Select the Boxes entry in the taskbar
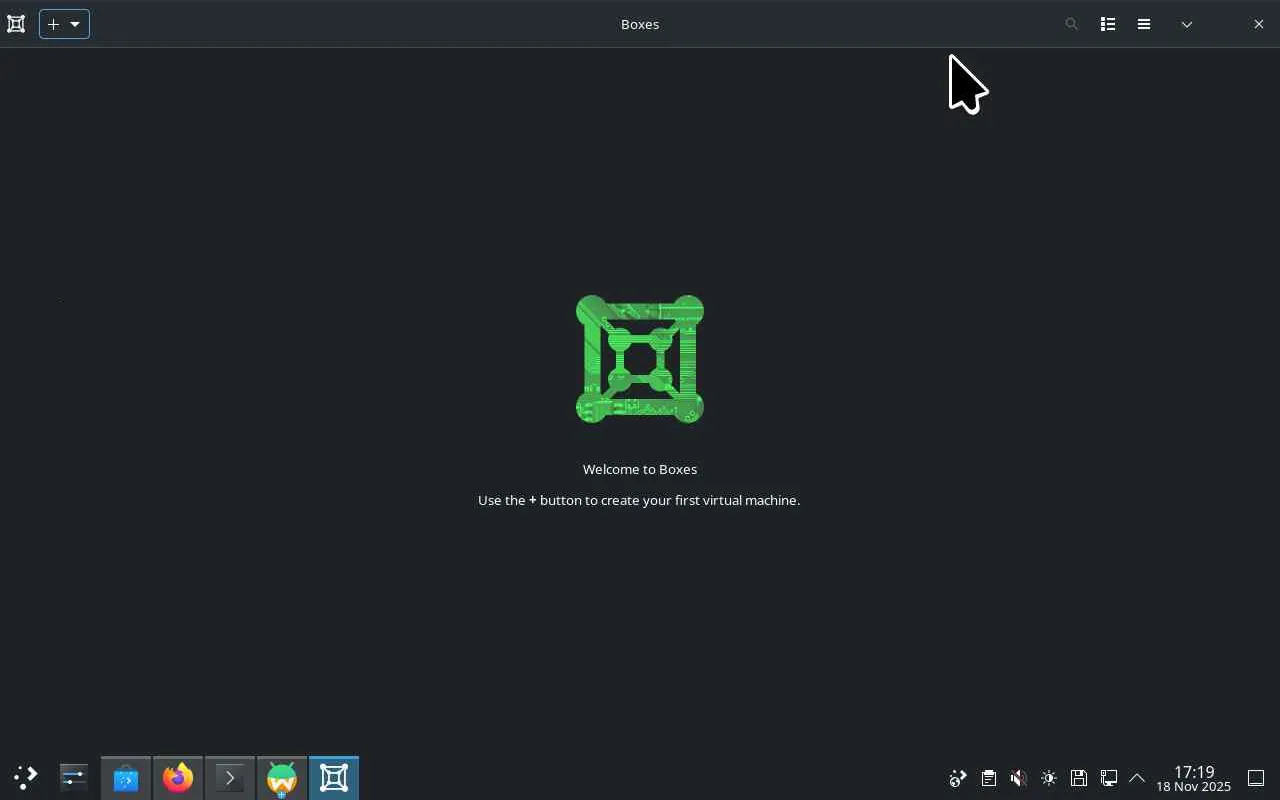This screenshot has height=800, width=1280. [x=334, y=778]
